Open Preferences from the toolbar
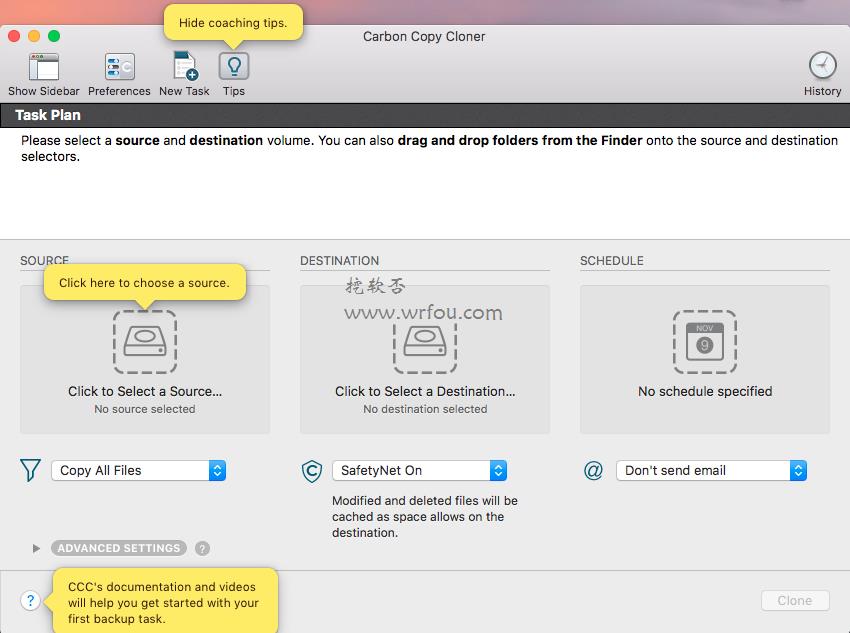 (x=119, y=67)
